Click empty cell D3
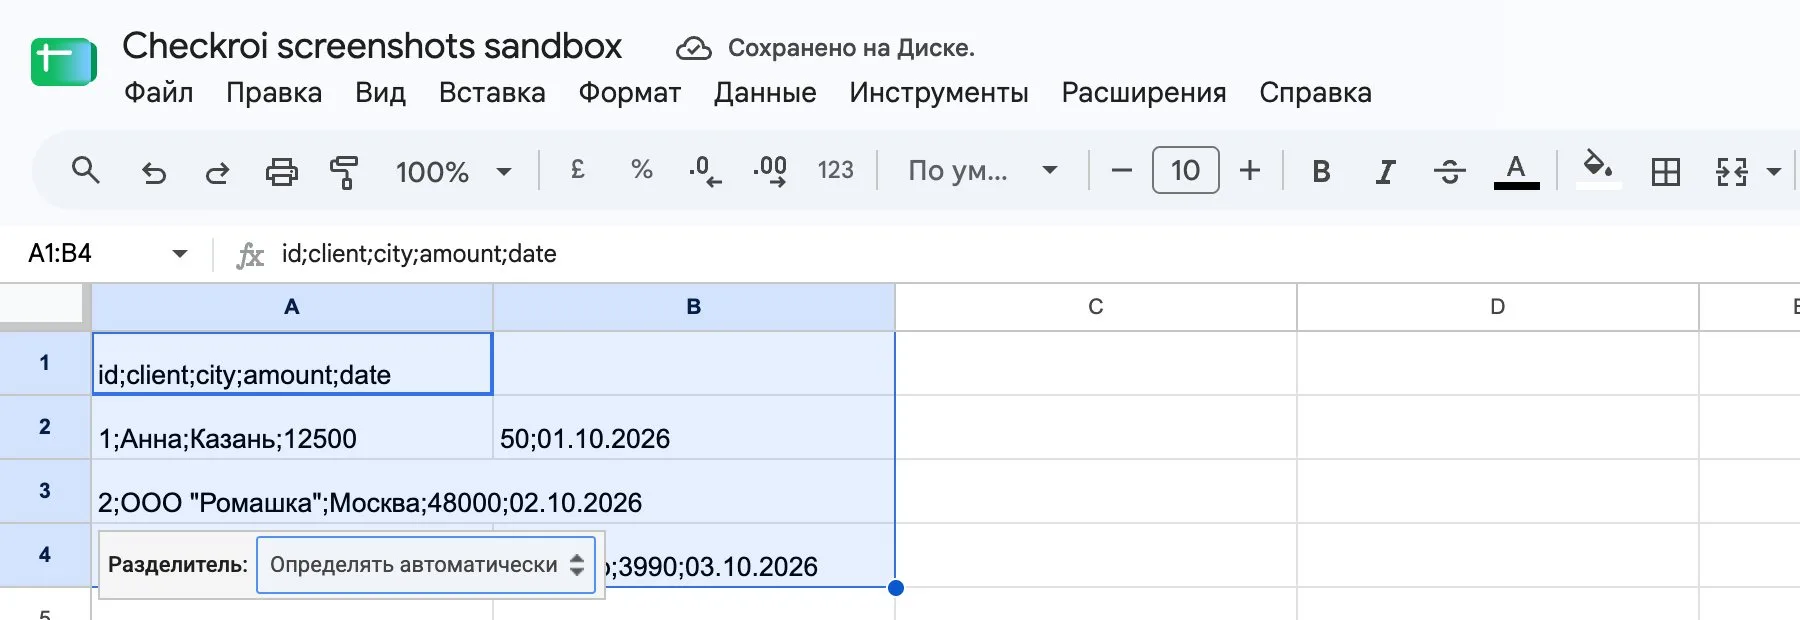The height and width of the screenshot is (620, 1800). point(1498,491)
